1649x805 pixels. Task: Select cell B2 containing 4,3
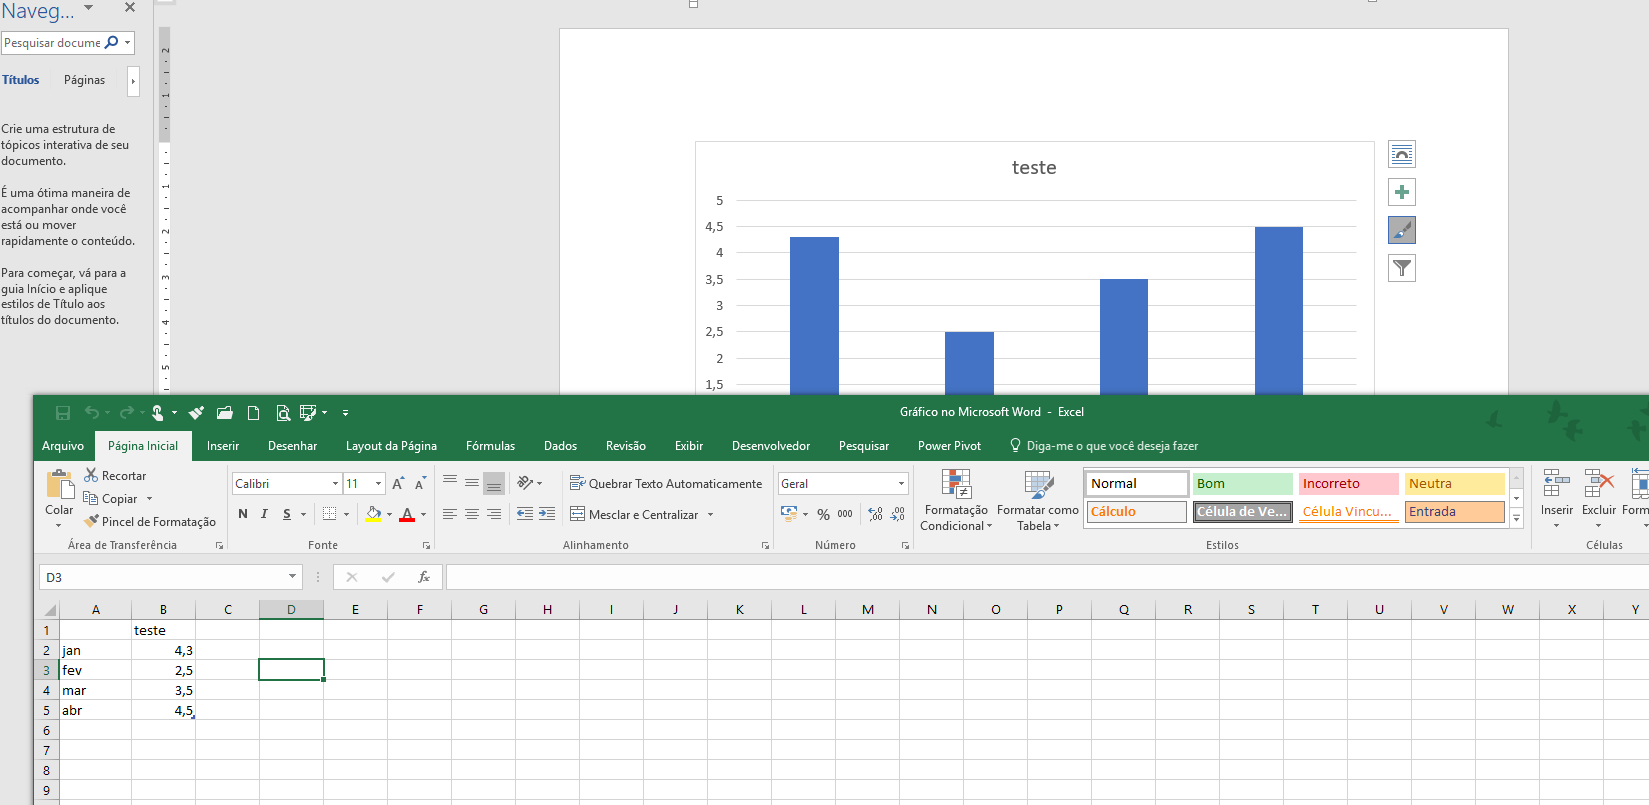pyautogui.click(x=164, y=651)
